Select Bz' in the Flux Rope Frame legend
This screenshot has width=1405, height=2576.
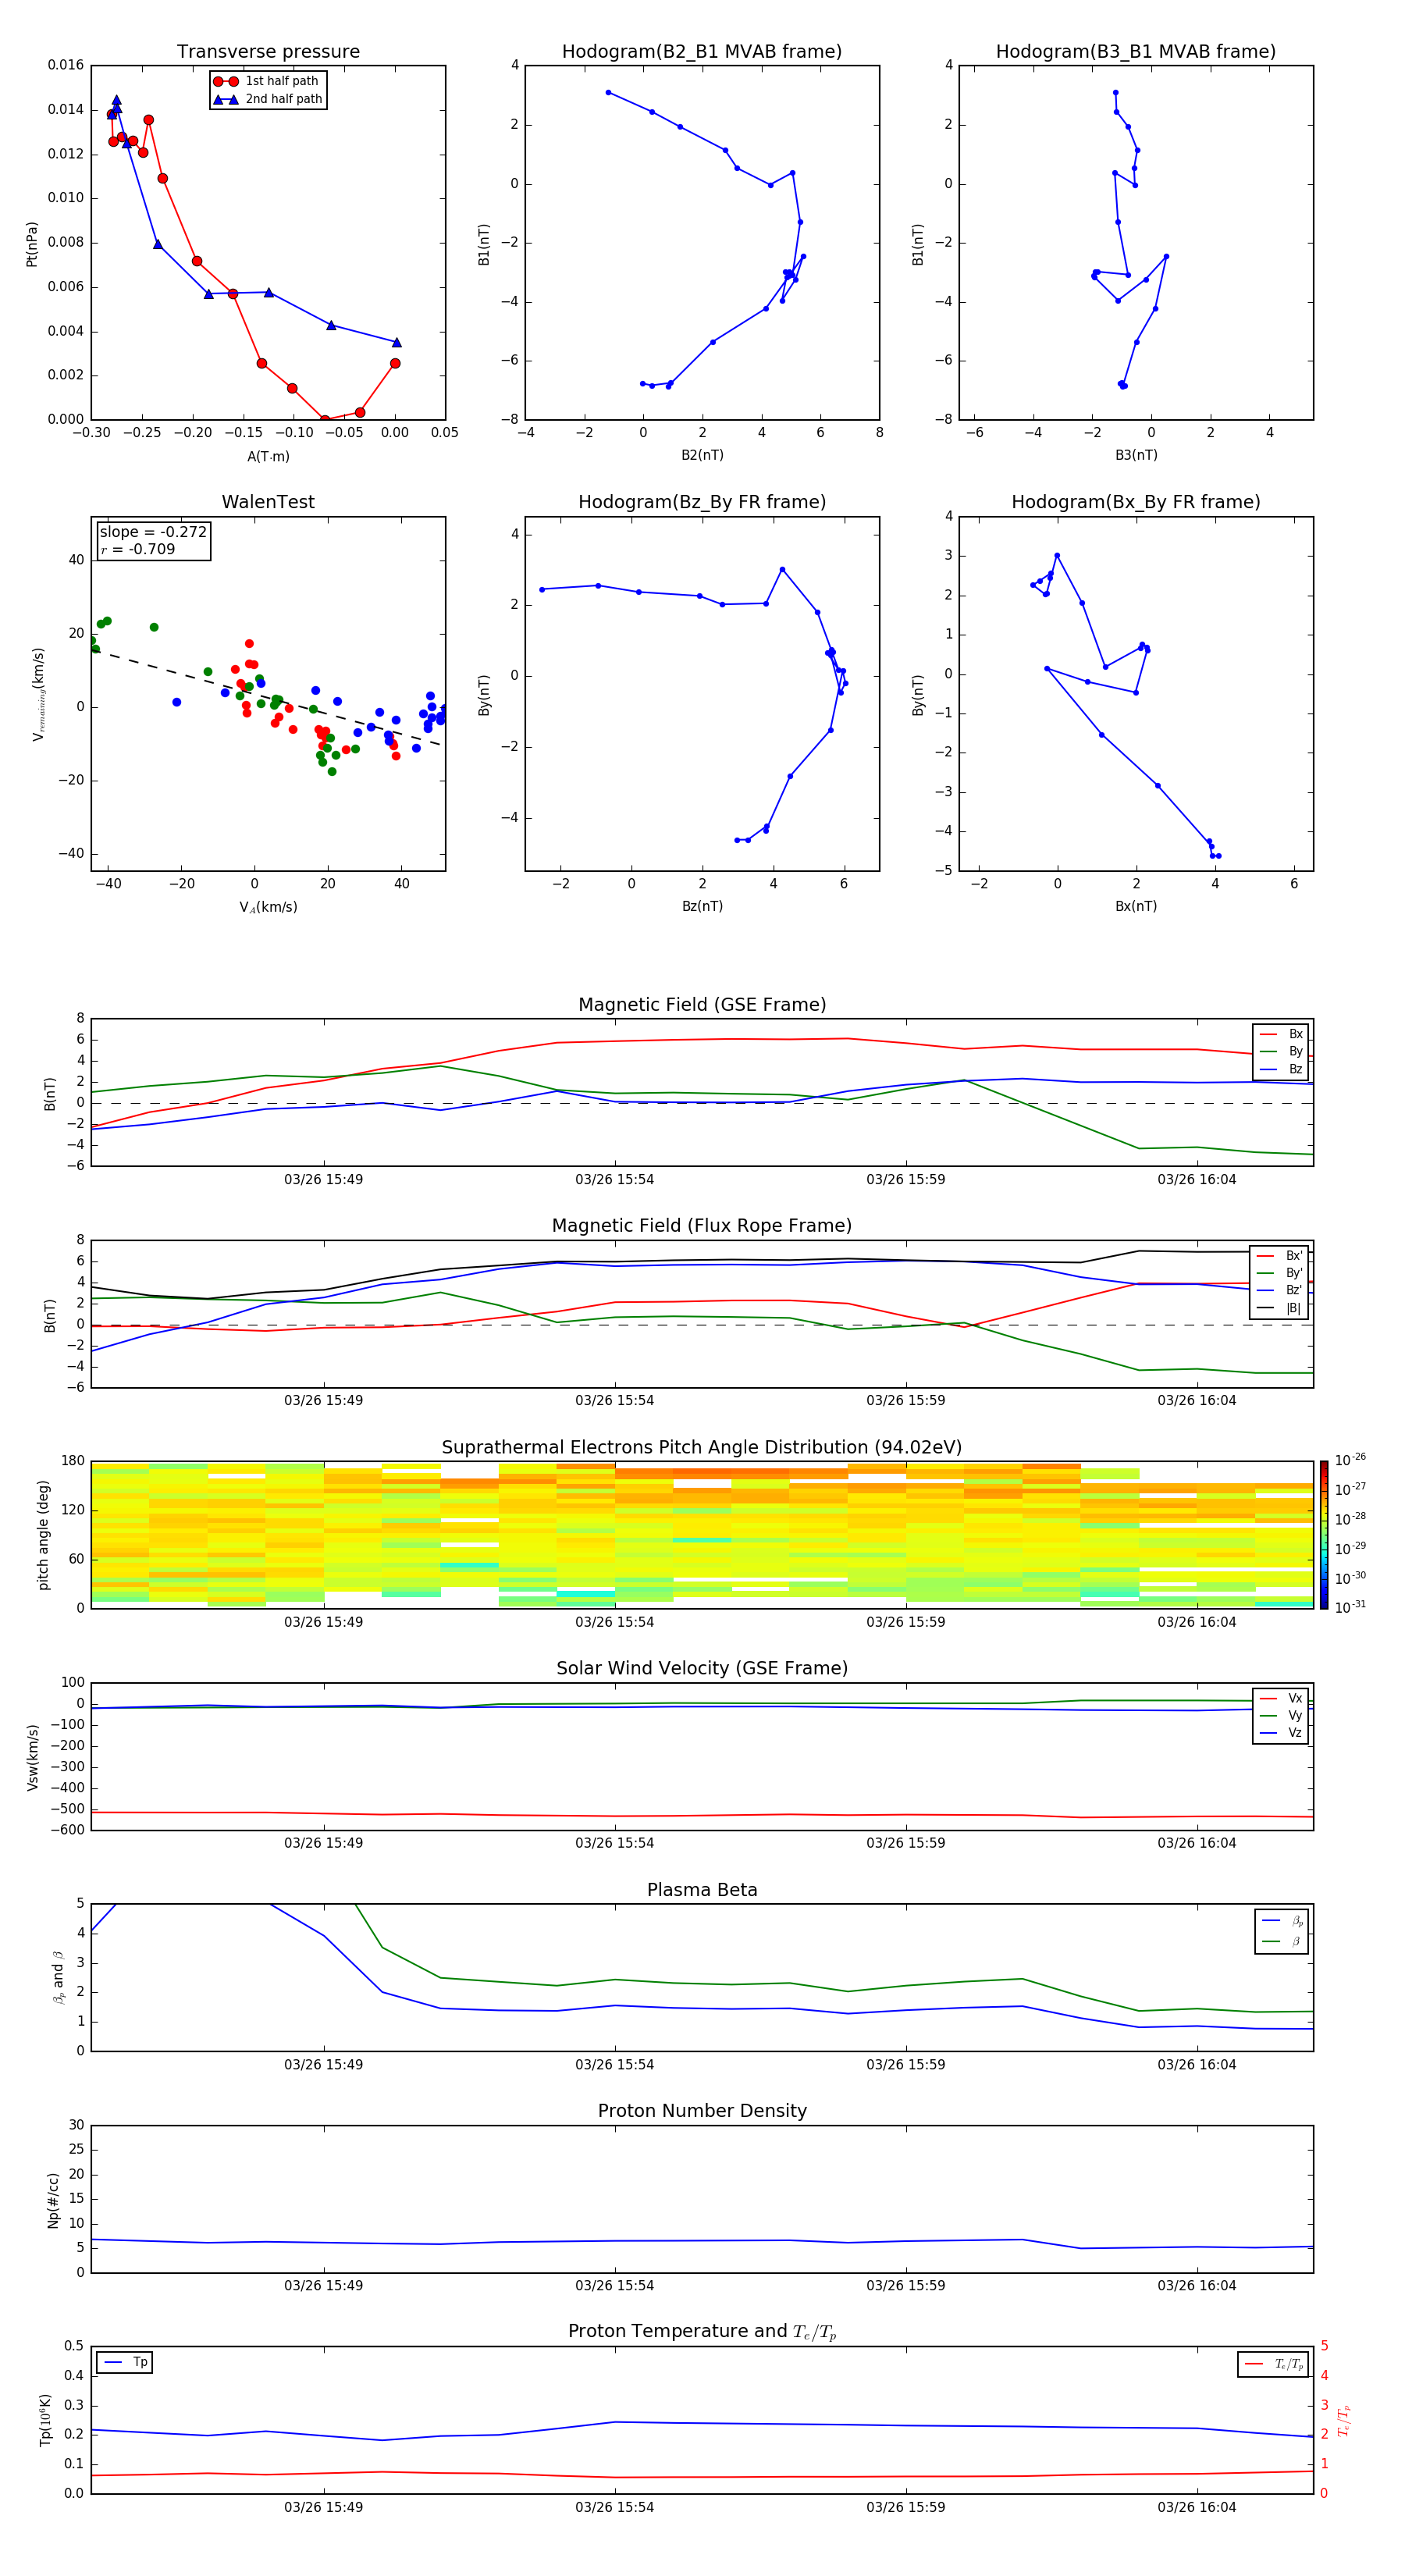pyautogui.click(x=1279, y=1290)
